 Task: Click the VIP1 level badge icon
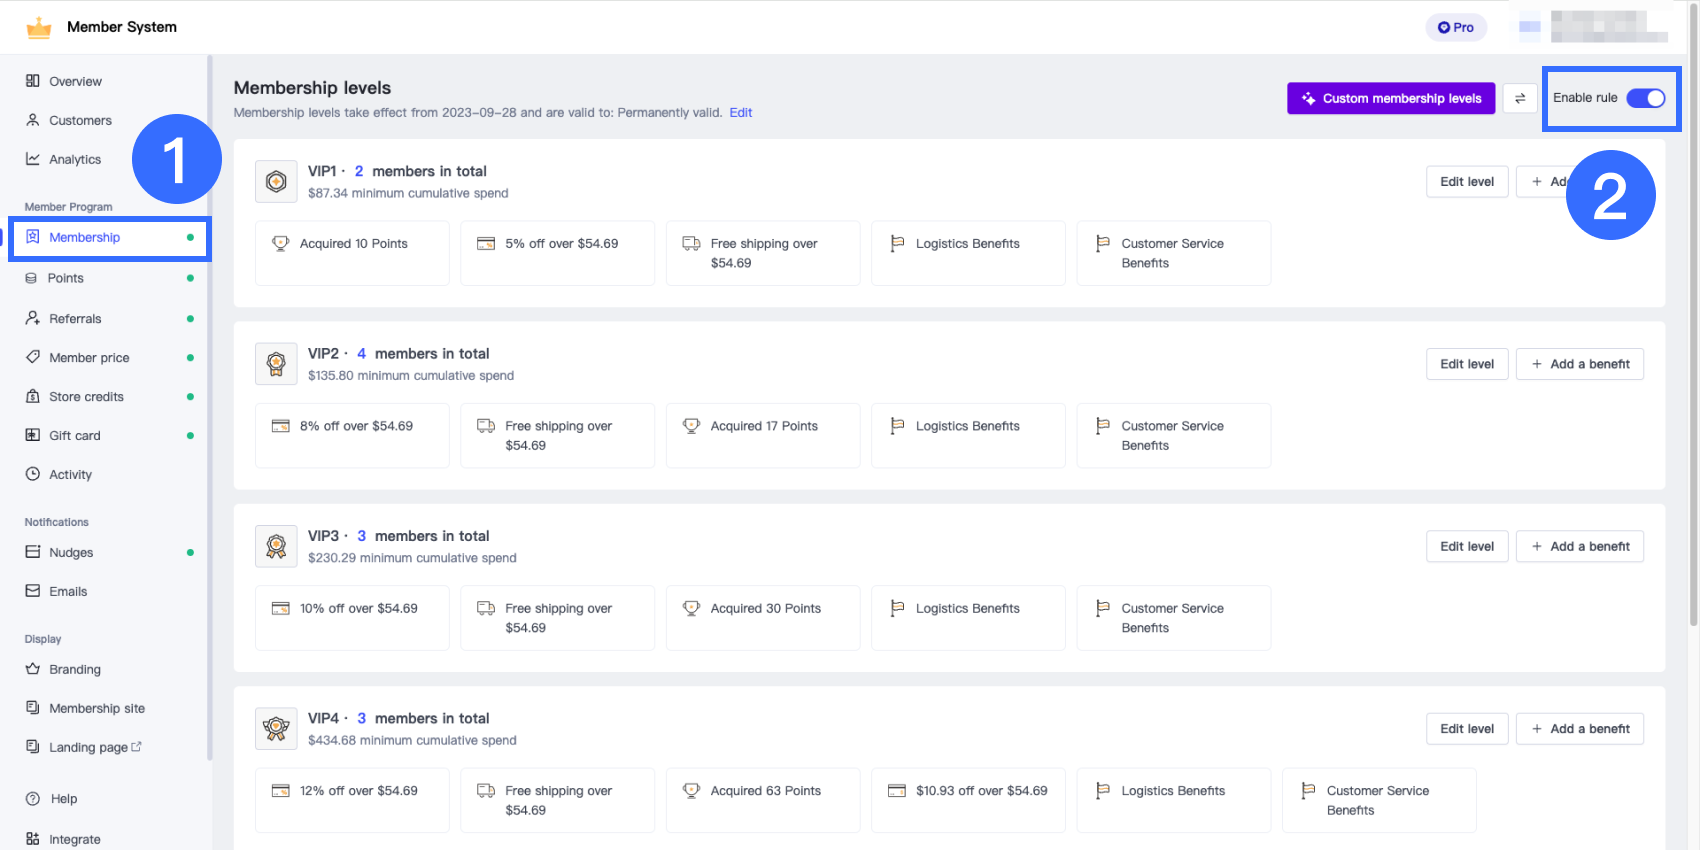pos(276,181)
